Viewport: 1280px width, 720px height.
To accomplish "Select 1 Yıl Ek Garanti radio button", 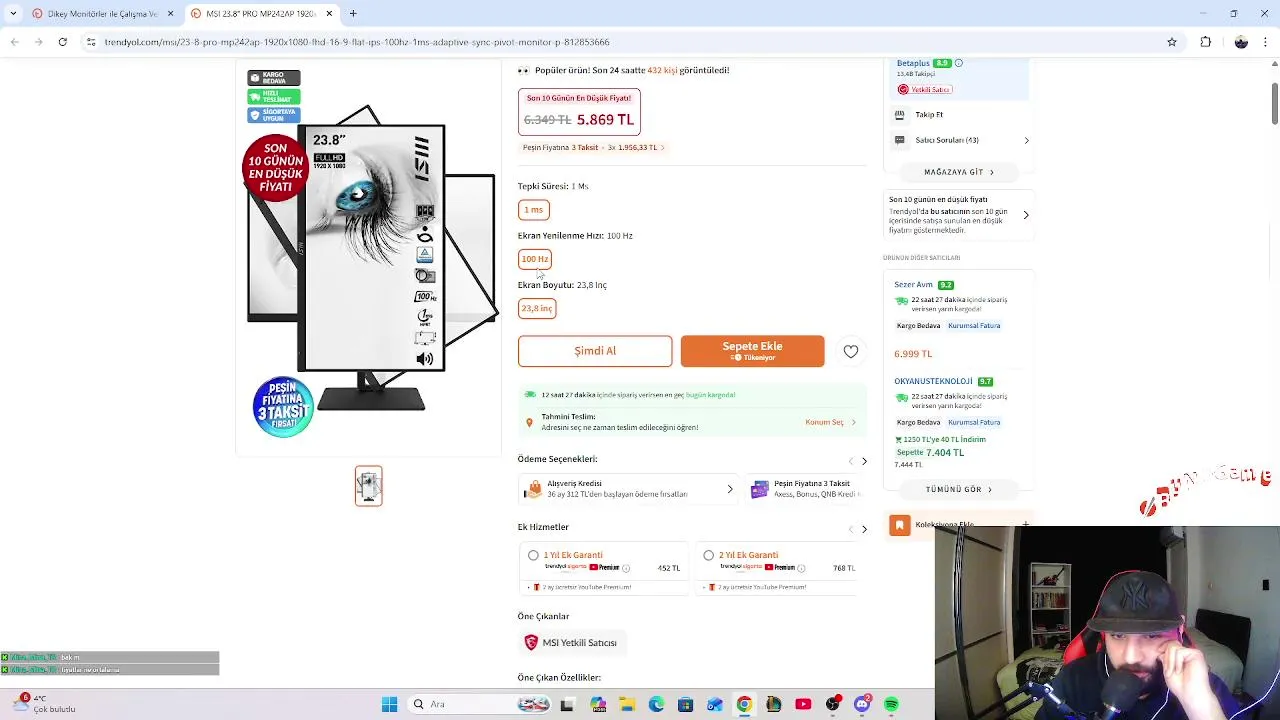I will tap(533, 555).
